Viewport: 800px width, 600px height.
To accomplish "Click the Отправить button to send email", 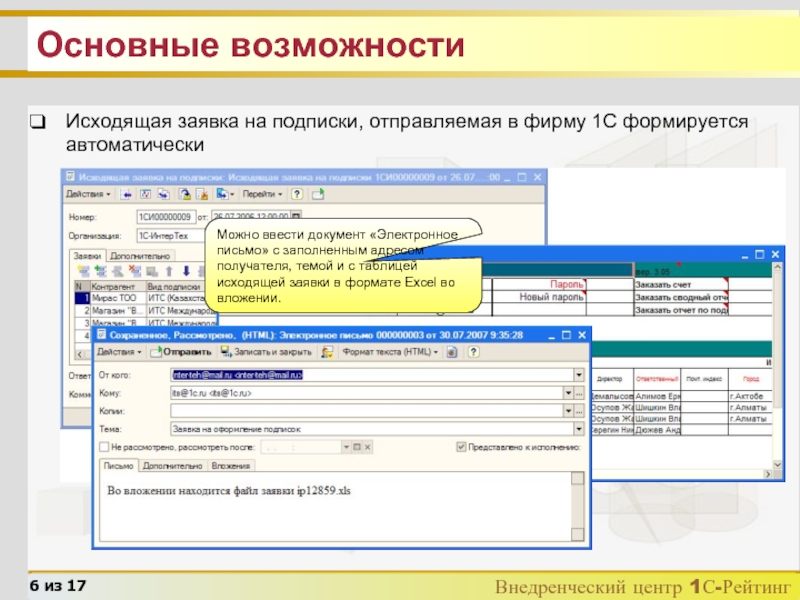I will pyautogui.click(x=181, y=352).
